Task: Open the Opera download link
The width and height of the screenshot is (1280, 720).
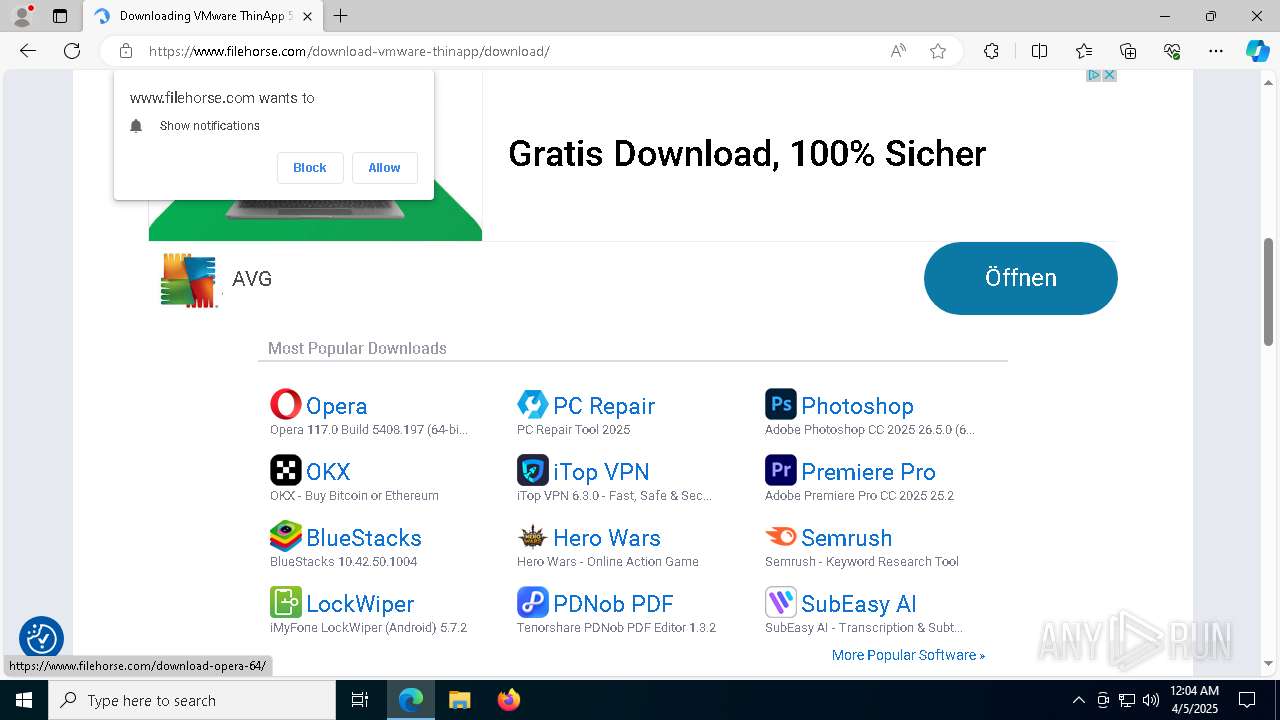Action: click(336, 406)
